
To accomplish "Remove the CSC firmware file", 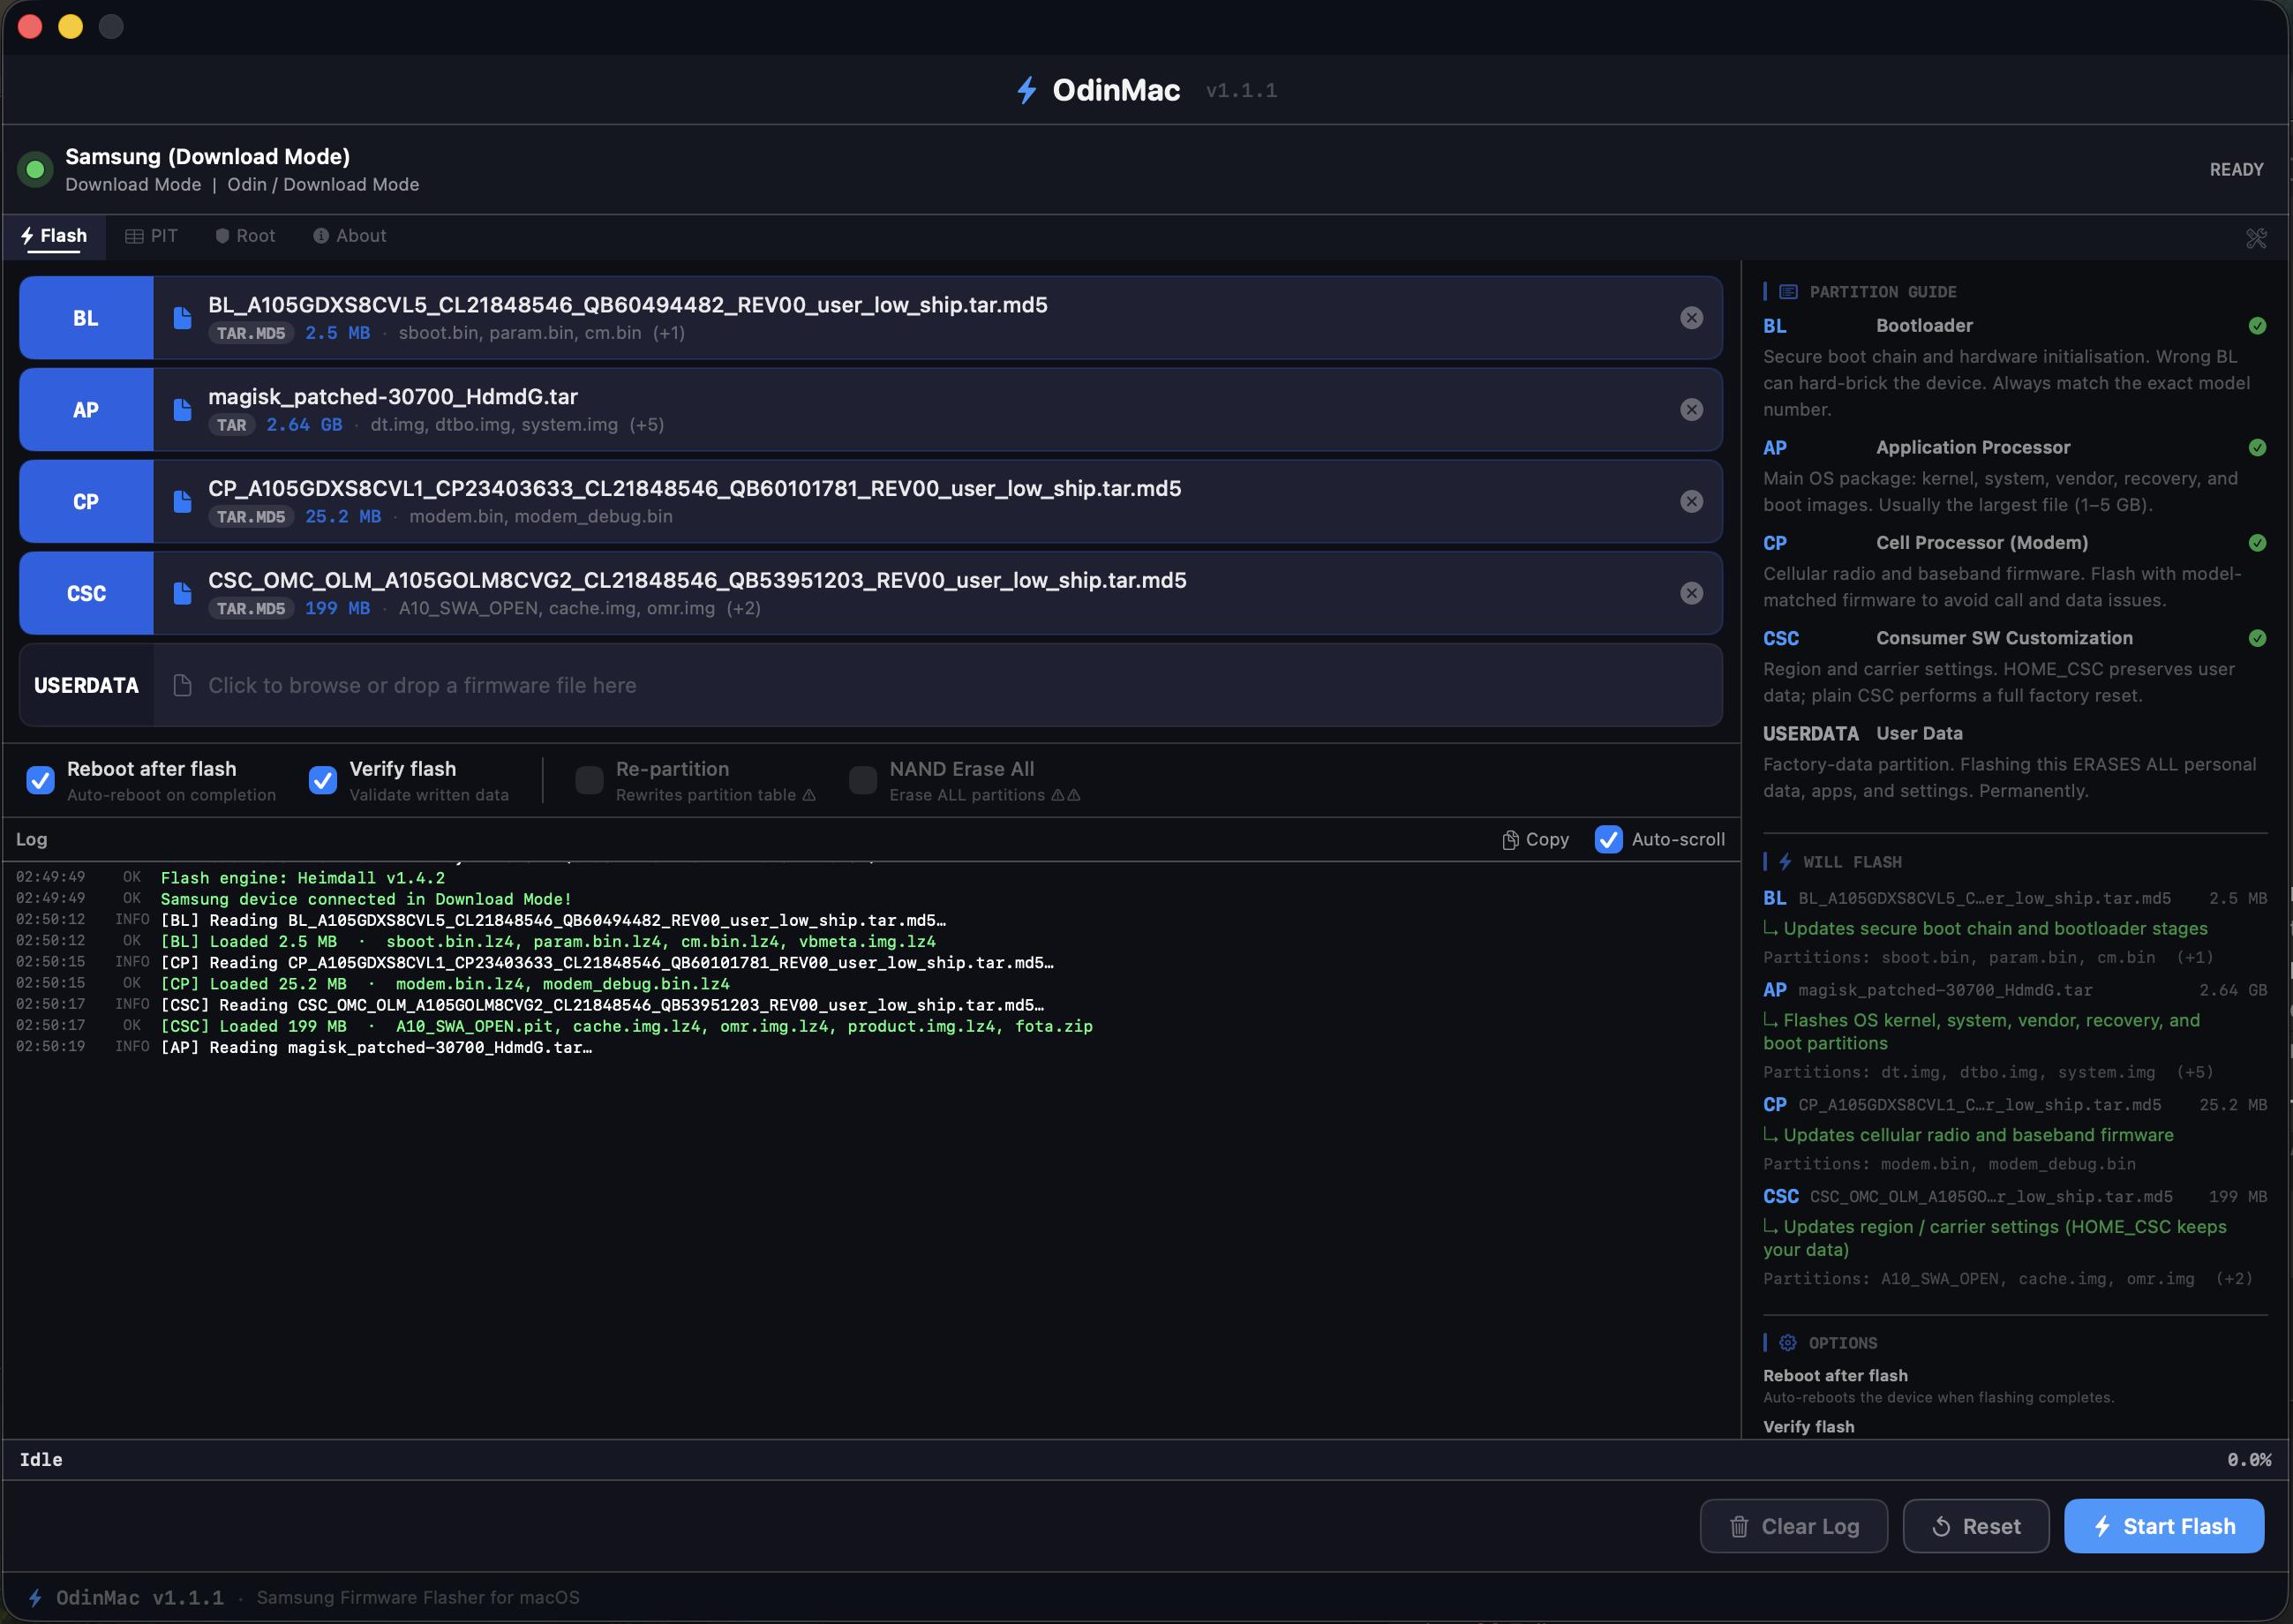I will [1691, 593].
